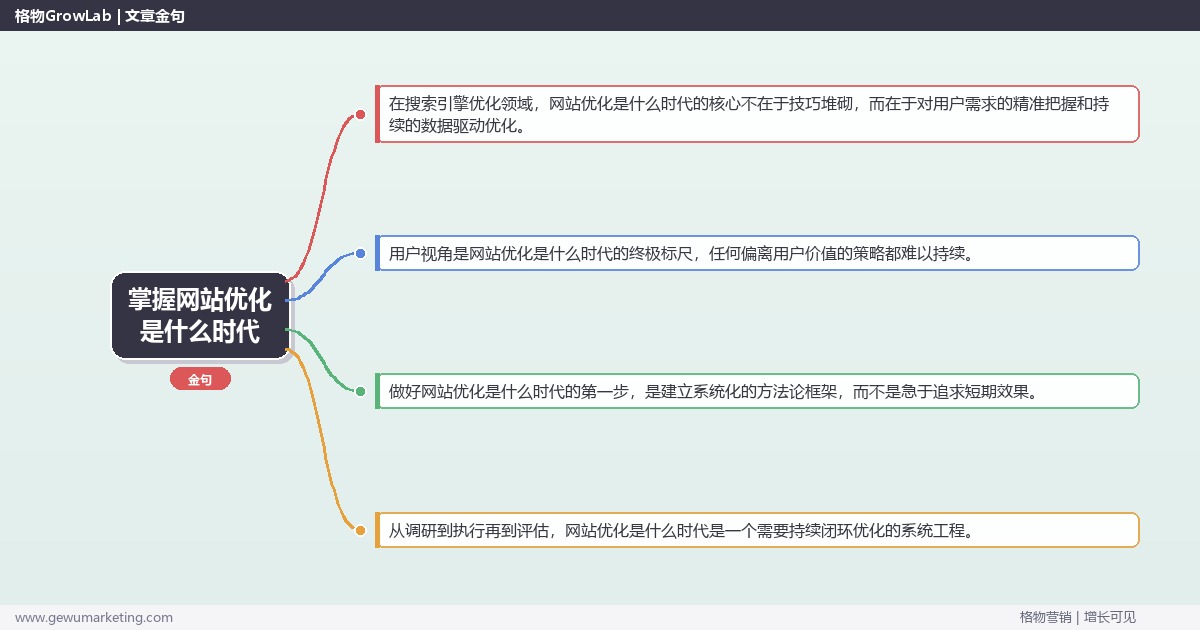Select the orange quote box starting 从调研到执行
This screenshot has height=630, width=1200.
click(x=757, y=530)
